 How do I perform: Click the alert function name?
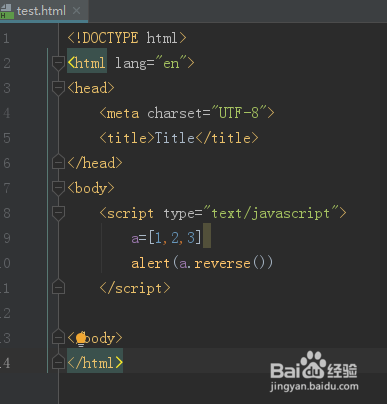click(x=150, y=263)
